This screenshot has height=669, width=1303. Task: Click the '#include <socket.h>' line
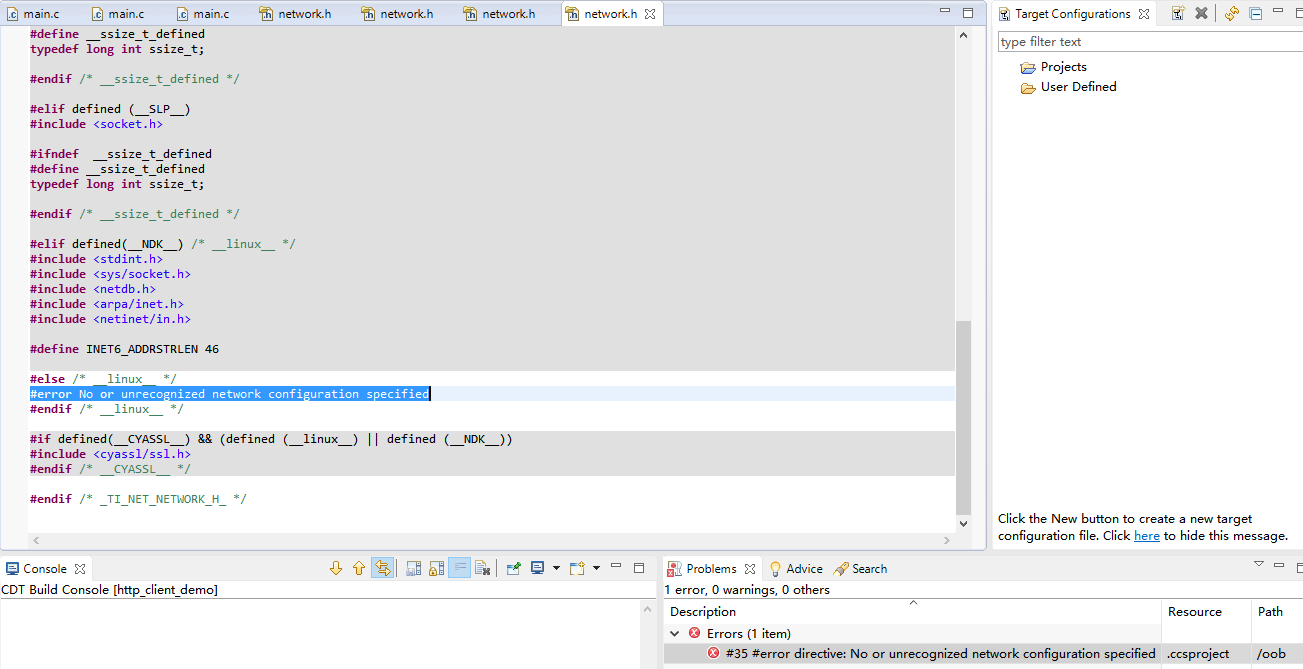96,124
